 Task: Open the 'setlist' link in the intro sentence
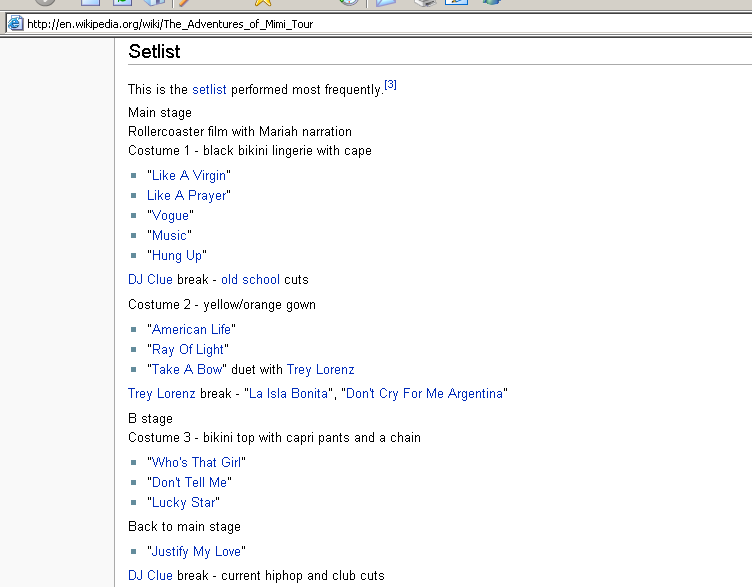click(209, 90)
